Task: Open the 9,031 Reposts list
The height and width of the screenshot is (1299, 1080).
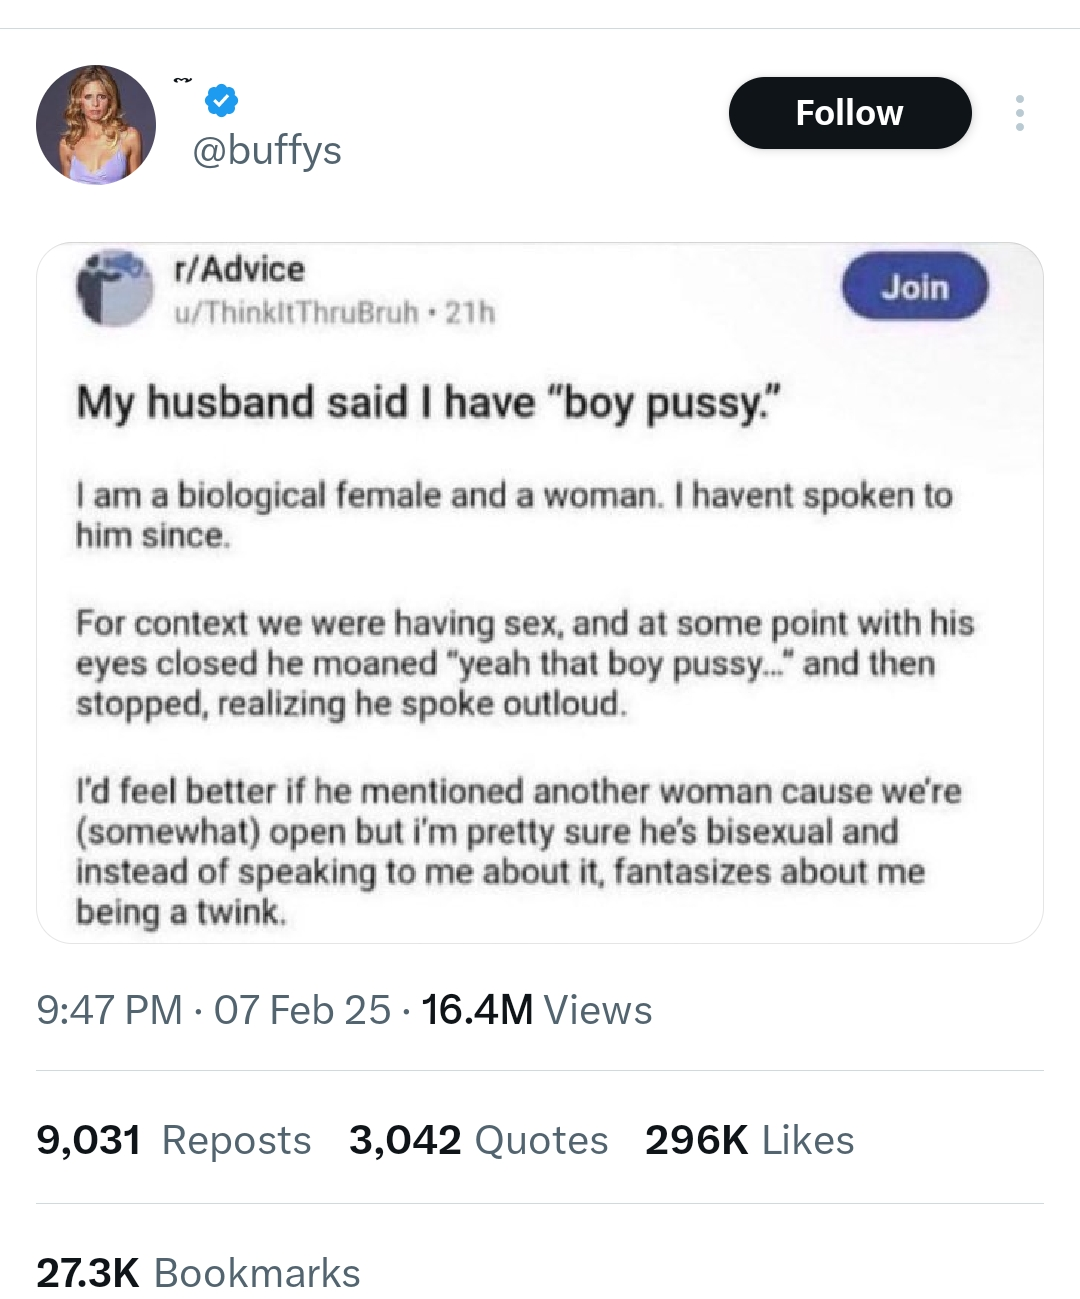Action: (x=173, y=1140)
